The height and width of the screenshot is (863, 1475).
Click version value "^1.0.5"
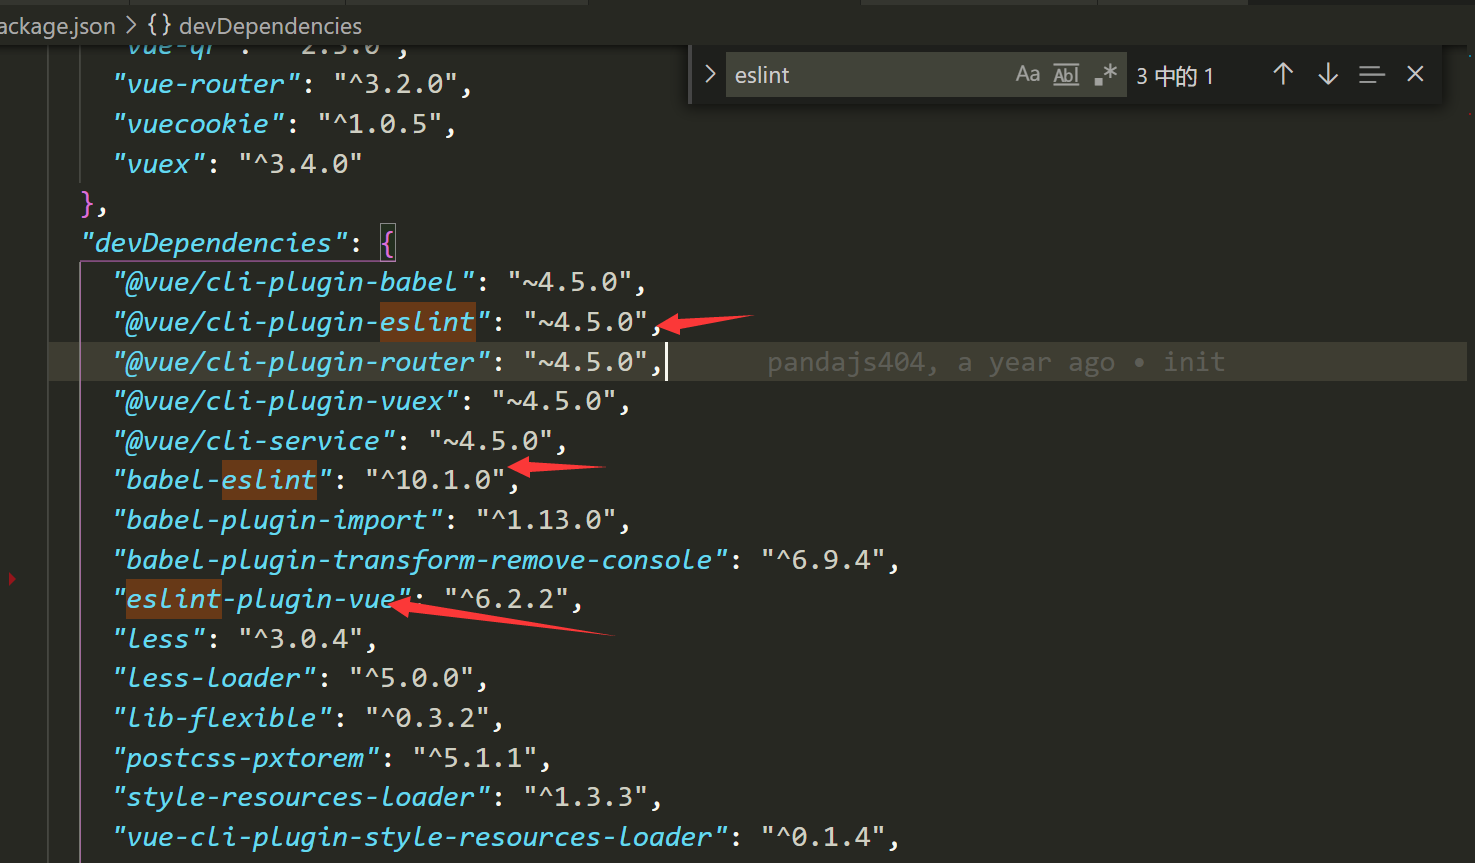[380, 124]
